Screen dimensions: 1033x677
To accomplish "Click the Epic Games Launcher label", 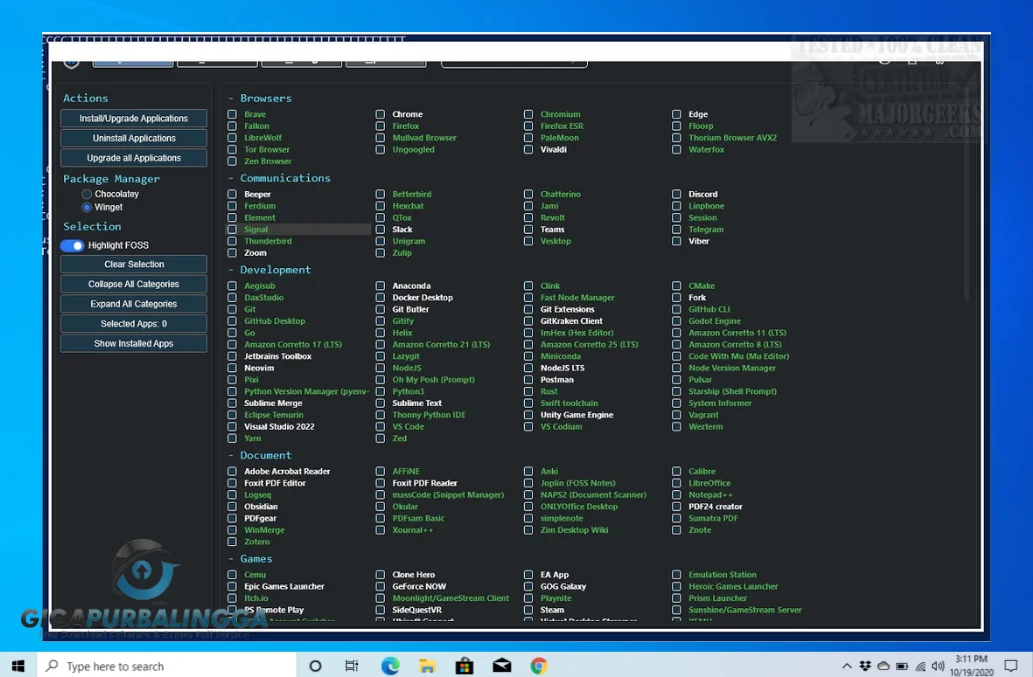I will point(285,586).
